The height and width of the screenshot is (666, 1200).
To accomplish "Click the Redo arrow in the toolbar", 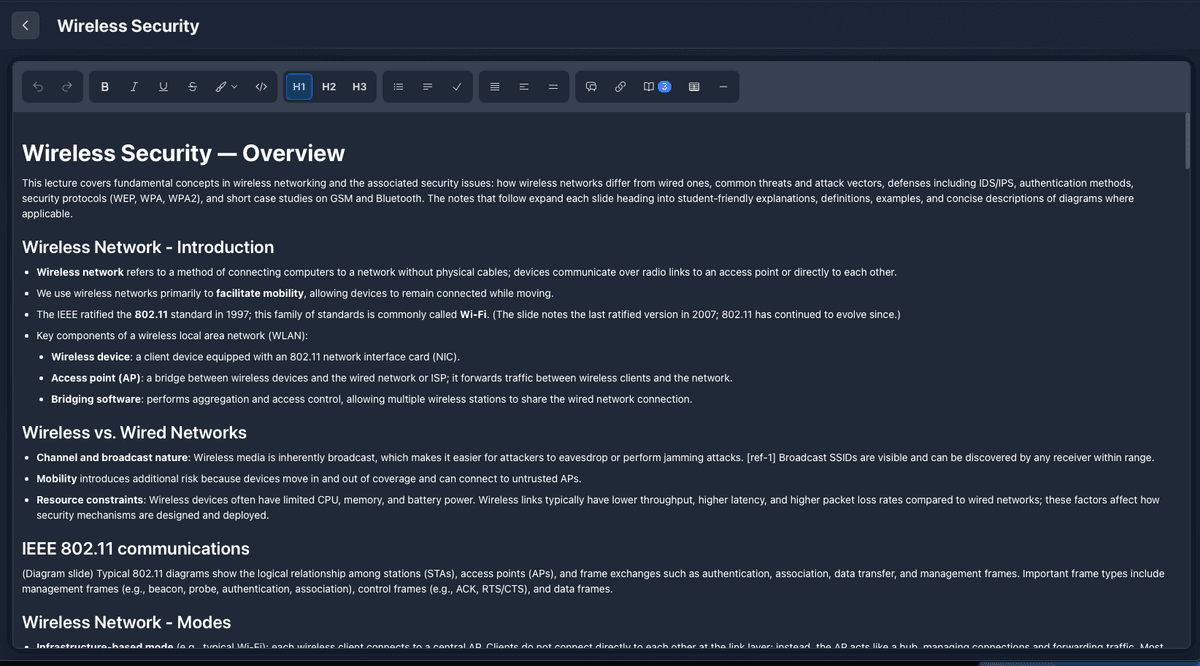I will coord(68,86).
